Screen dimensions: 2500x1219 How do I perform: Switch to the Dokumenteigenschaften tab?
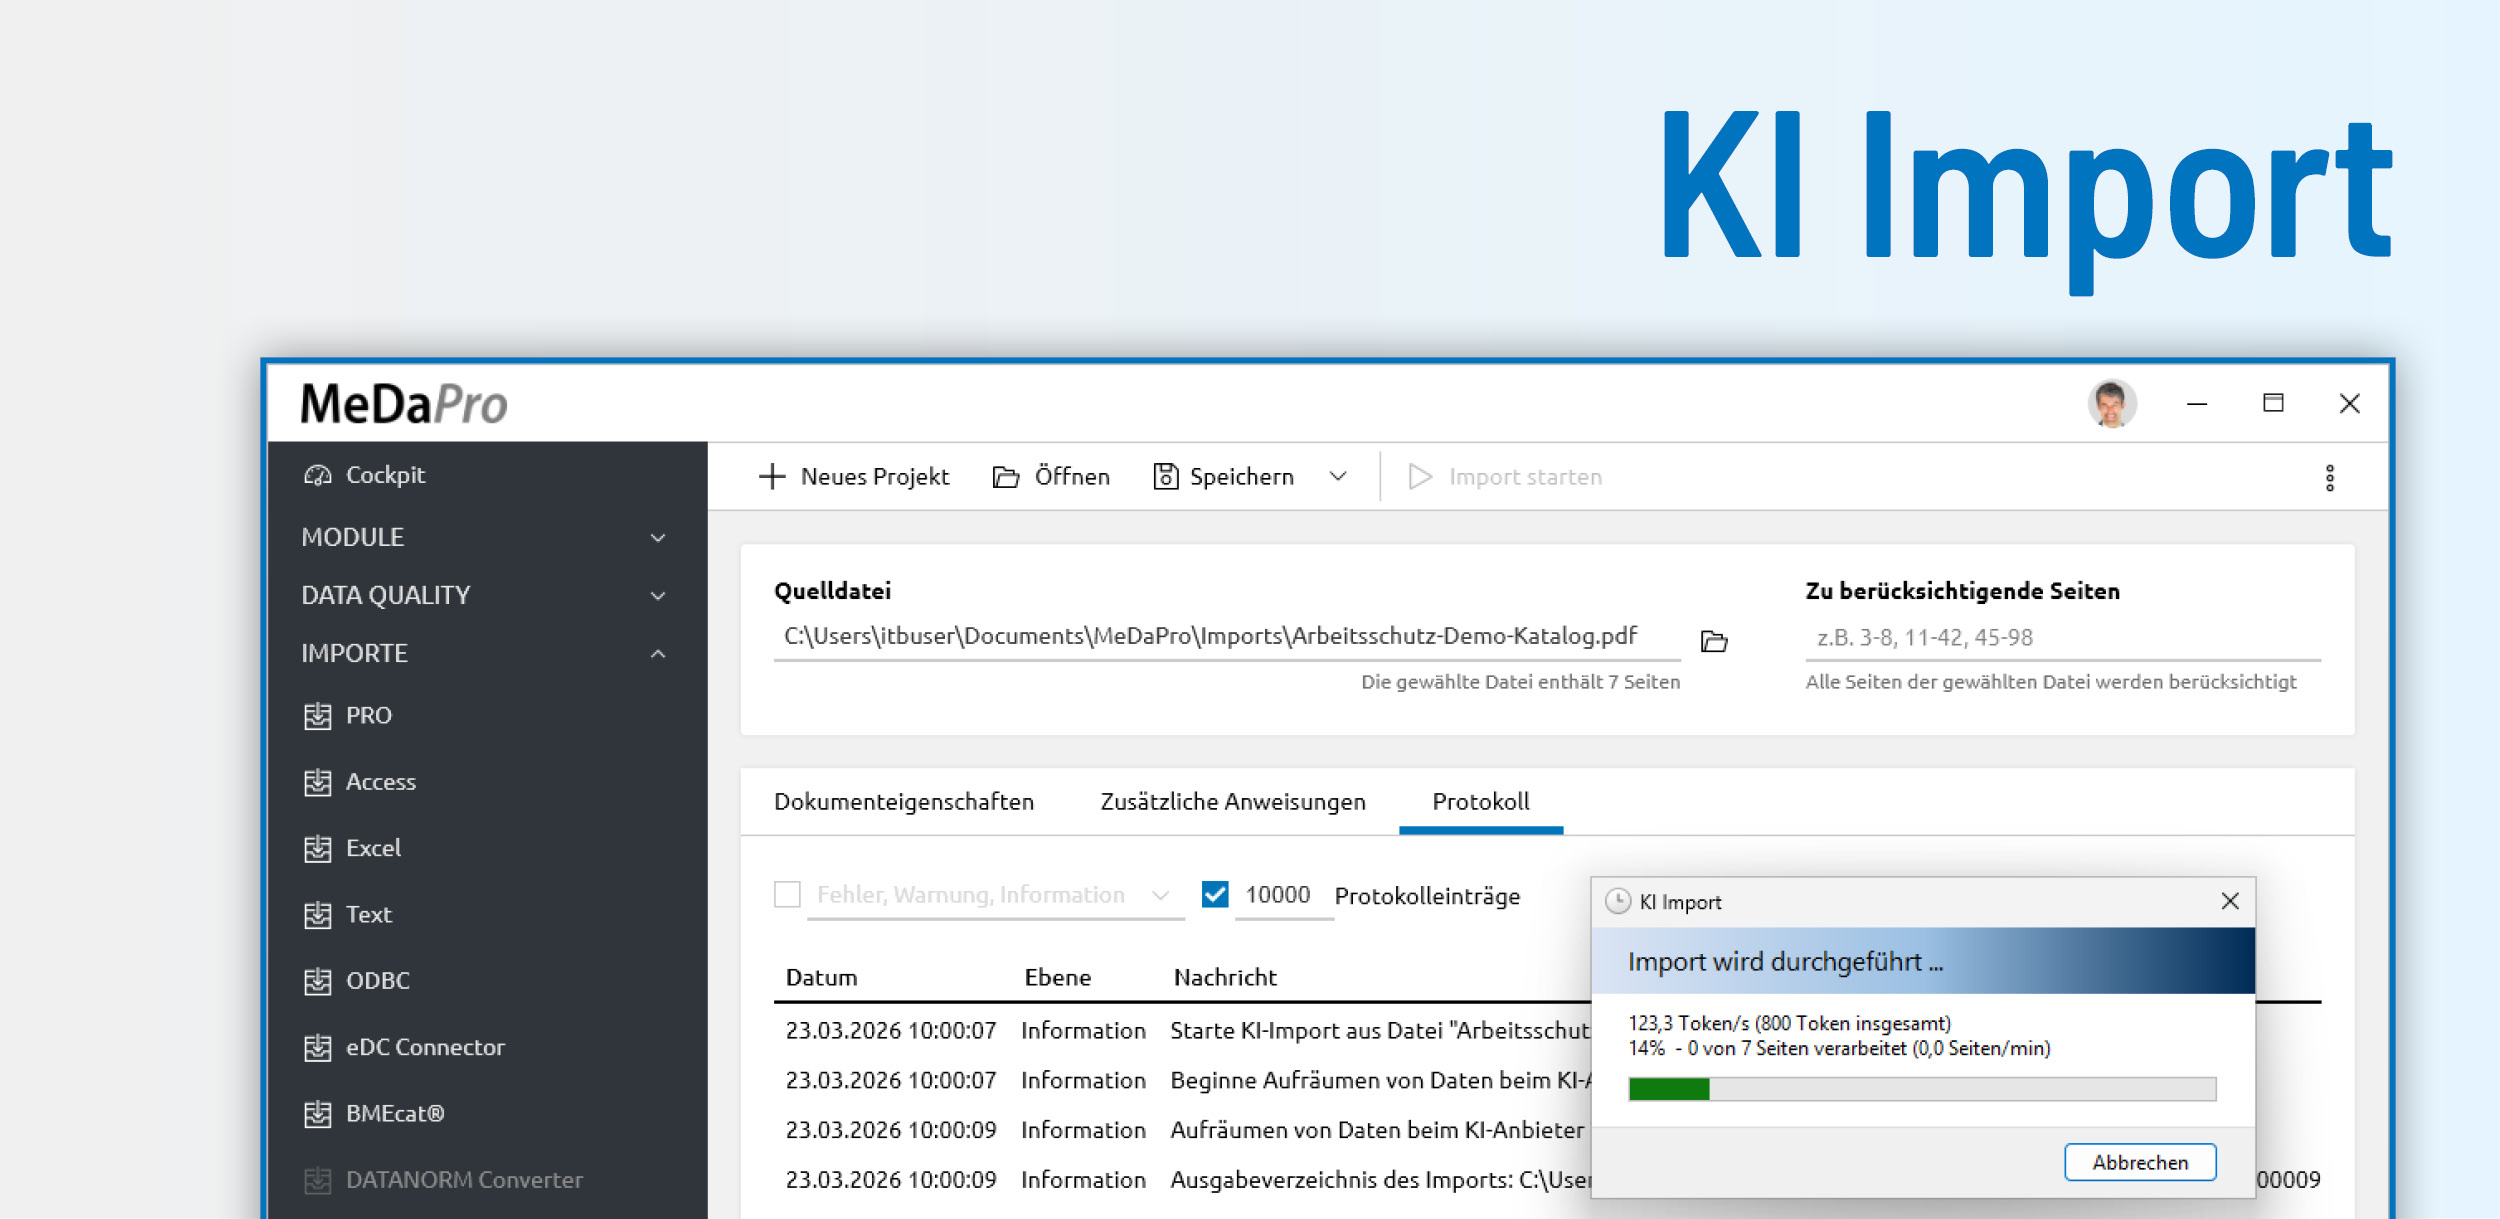tap(904, 801)
